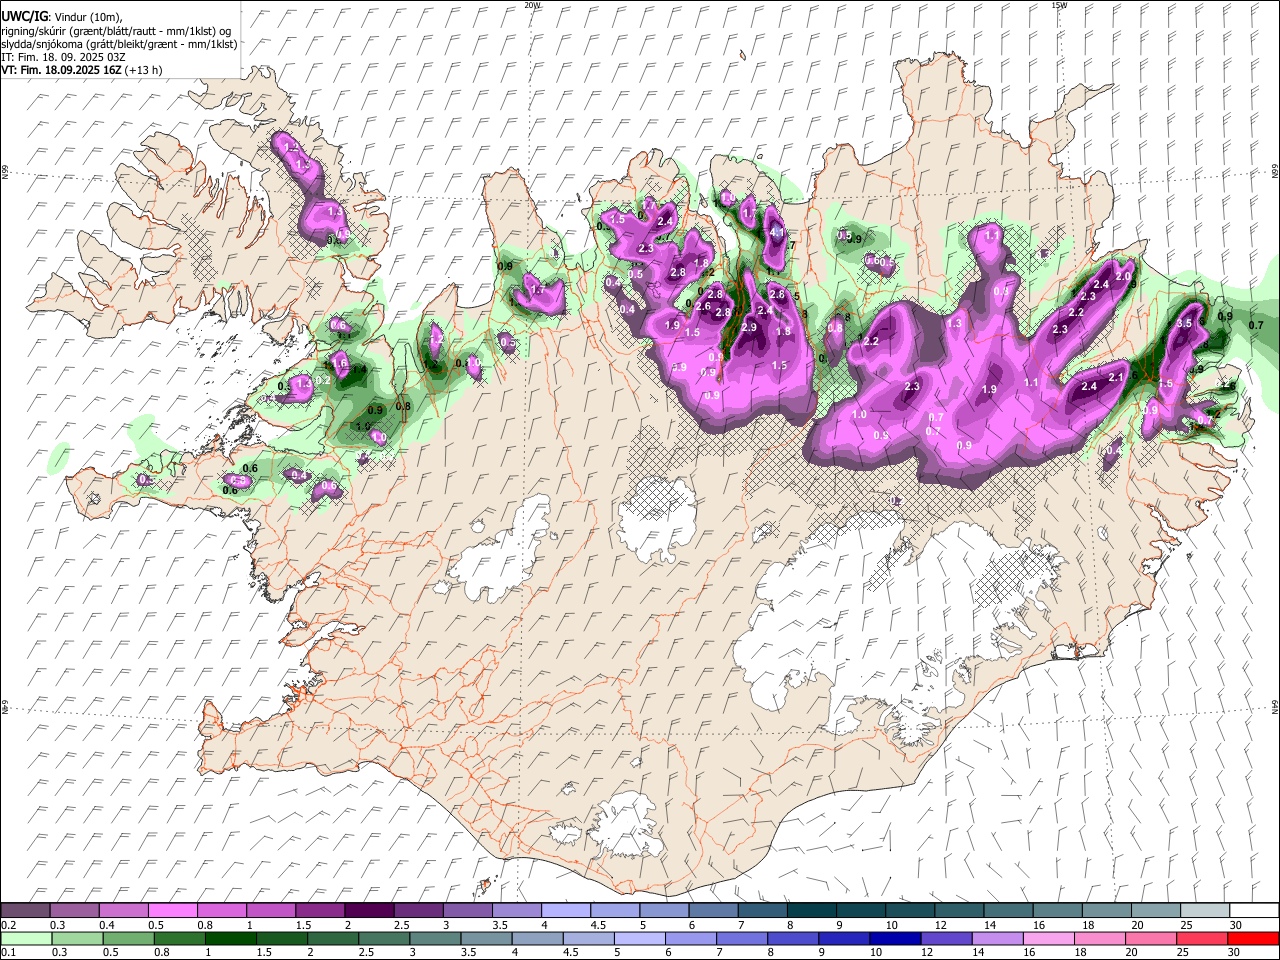Click the 'VT: Fim. 18.09.2025 16Z (+13 h)' line
This screenshot has height=960, width=1280.
coord(82,70)
